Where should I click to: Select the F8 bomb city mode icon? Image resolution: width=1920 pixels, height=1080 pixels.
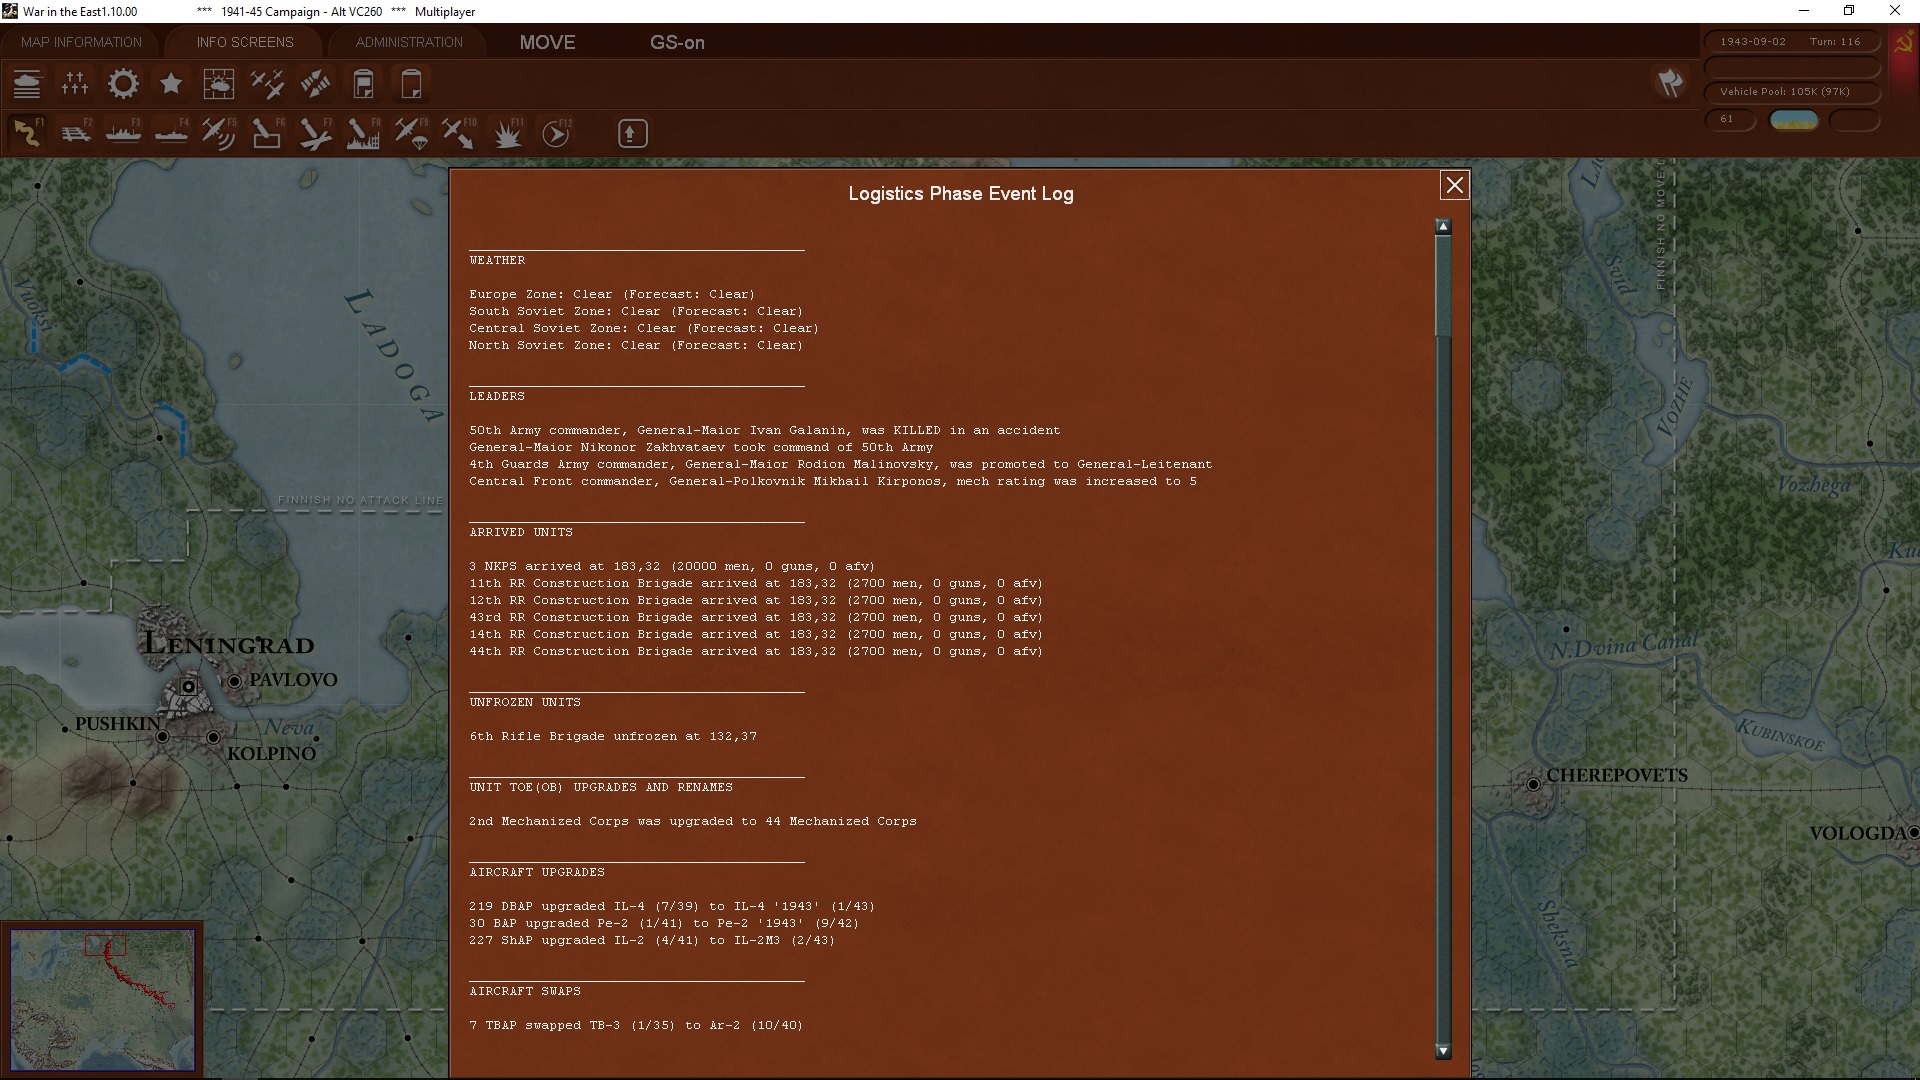(x=362, y=133)
